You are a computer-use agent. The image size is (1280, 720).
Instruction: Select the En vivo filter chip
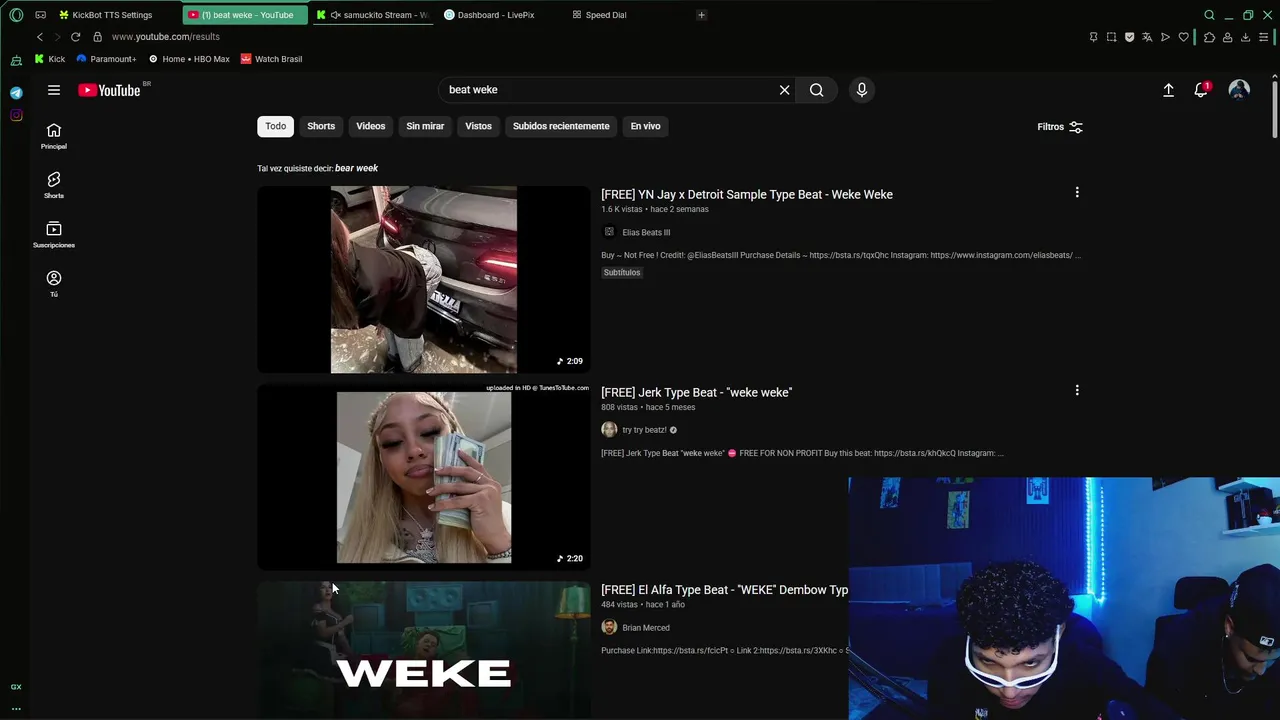coord(645,126)
